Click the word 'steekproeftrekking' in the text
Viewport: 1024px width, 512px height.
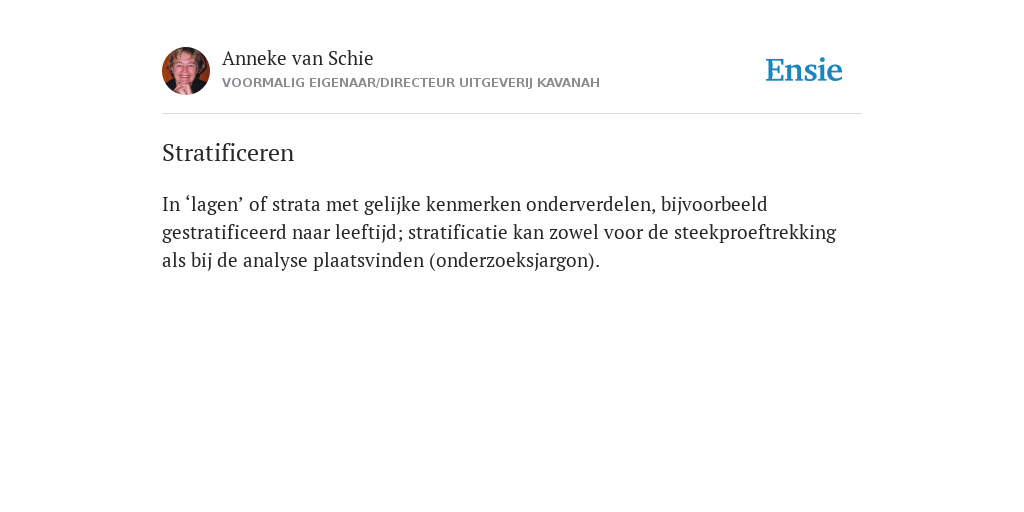(754, 233)
